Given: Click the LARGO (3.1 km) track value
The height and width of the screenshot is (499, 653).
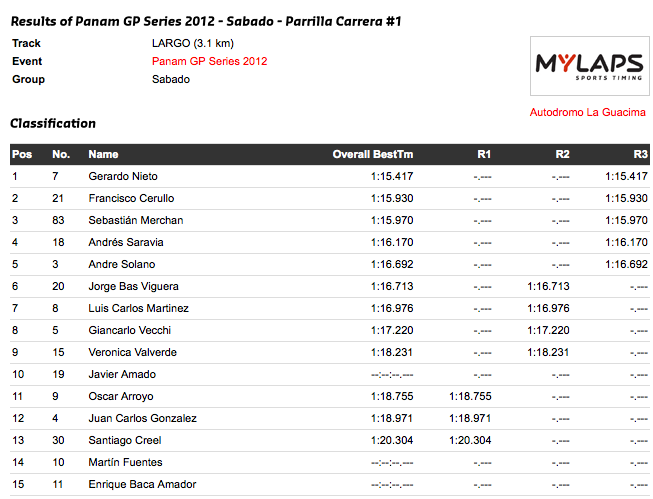Looking at the screenshot, I should (193, 43).
